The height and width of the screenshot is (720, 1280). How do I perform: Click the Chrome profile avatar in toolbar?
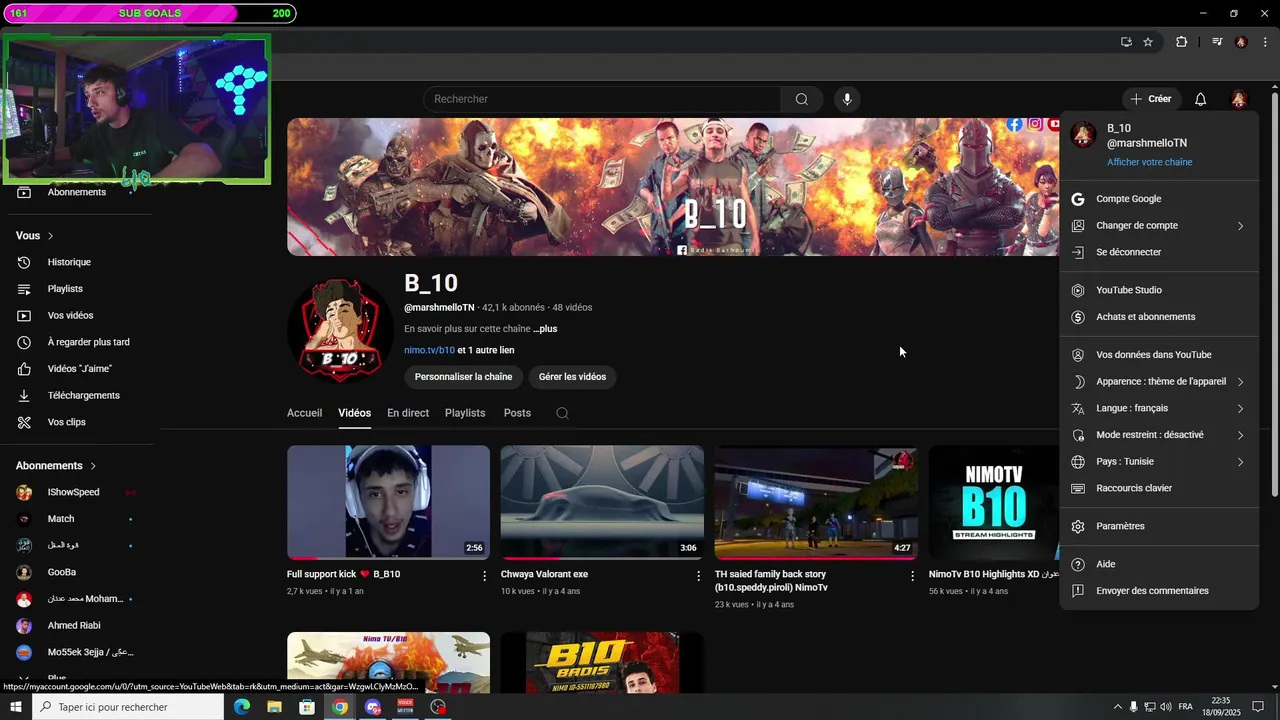tap(1241, 42)
